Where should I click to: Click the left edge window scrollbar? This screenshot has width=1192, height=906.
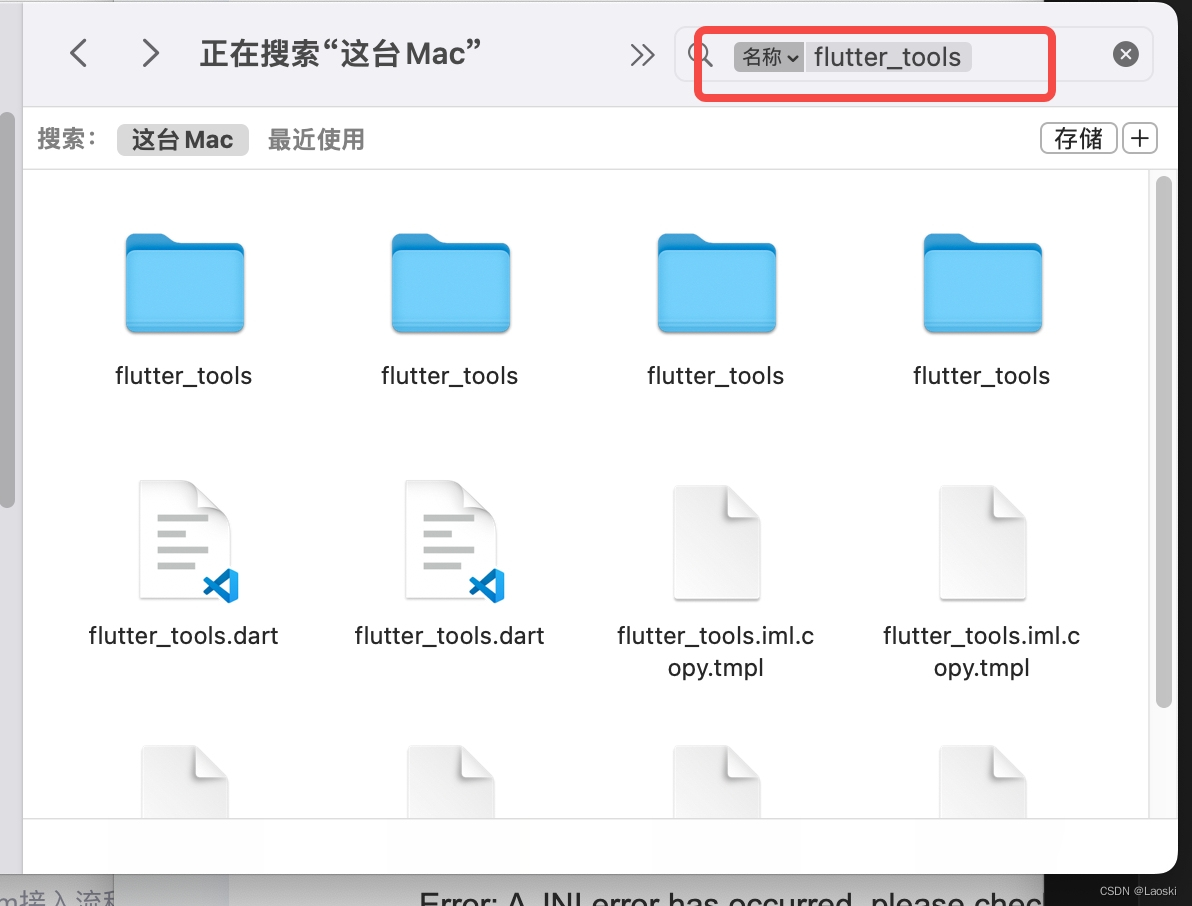[8, 310]
